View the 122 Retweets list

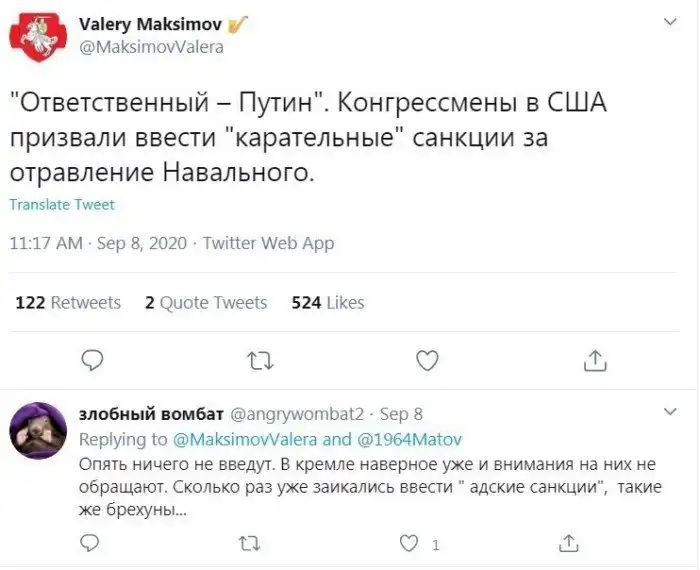(x=68, y=302)
